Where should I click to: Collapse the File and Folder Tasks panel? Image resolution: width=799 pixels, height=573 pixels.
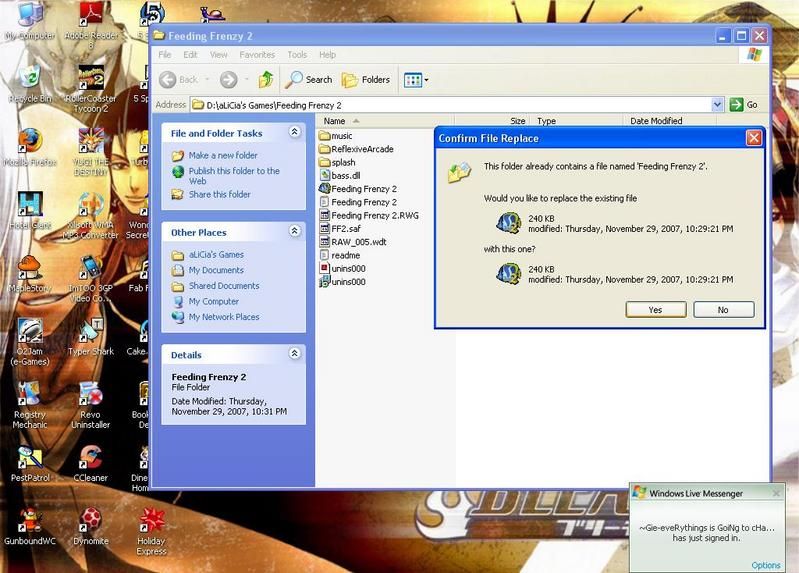tap(294, 132)
